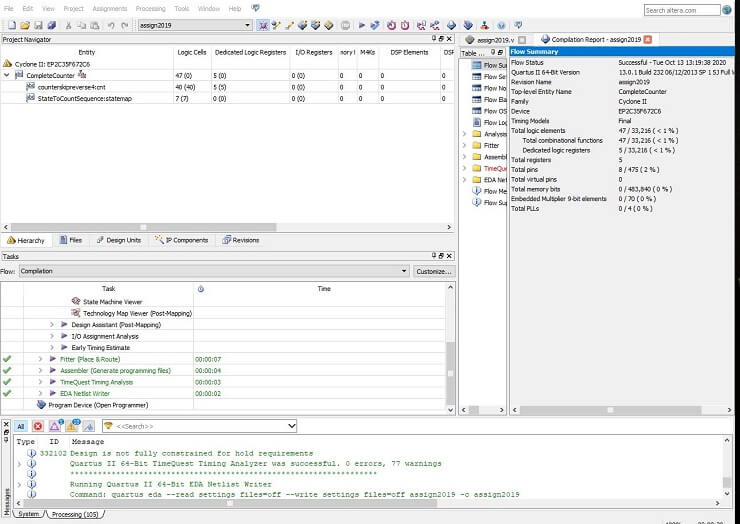Expand the TimeQuest folder in report tree
The image size is (740, 524).
click(464, 168)
